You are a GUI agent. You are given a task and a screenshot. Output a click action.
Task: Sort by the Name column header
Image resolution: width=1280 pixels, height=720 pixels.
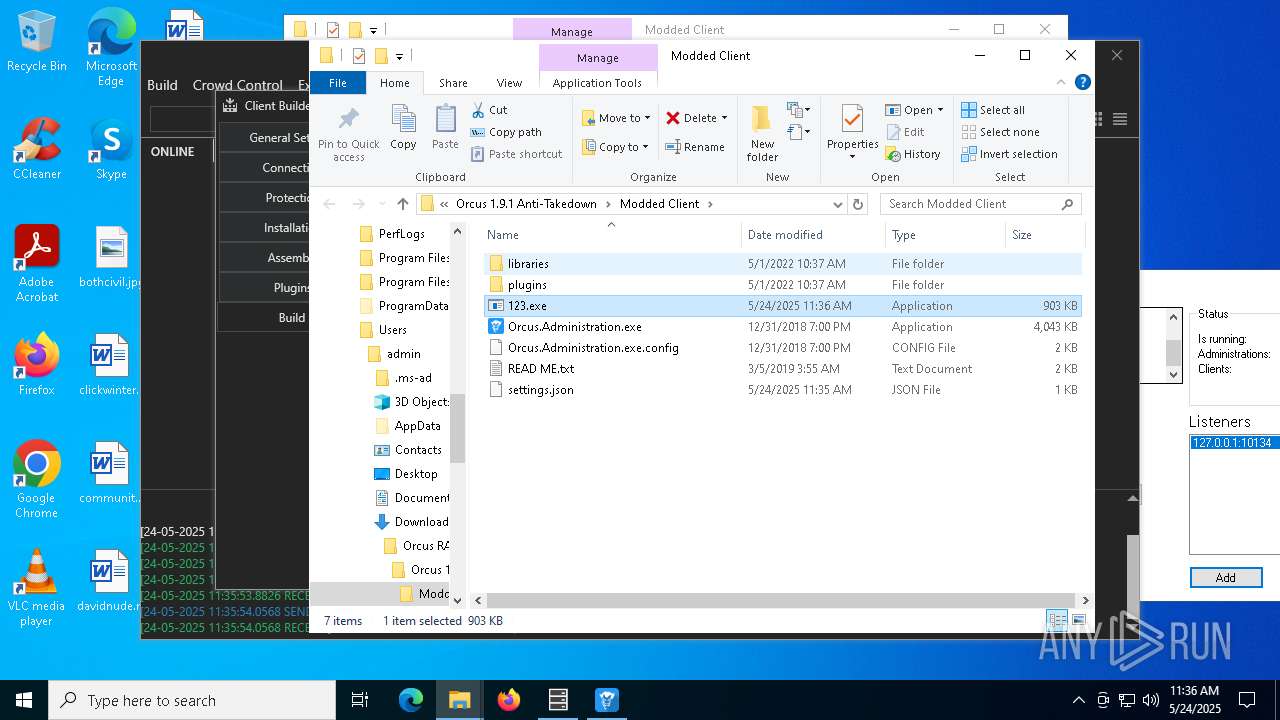tap(611, 235)
